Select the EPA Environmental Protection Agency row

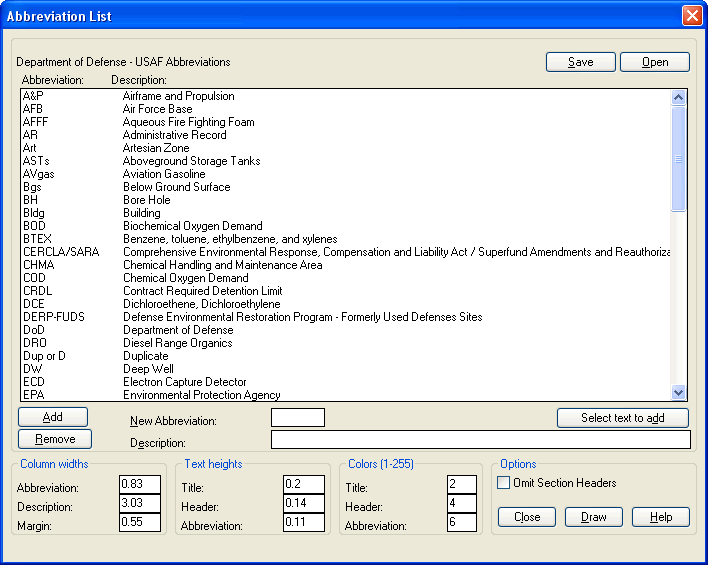point(346,395)
